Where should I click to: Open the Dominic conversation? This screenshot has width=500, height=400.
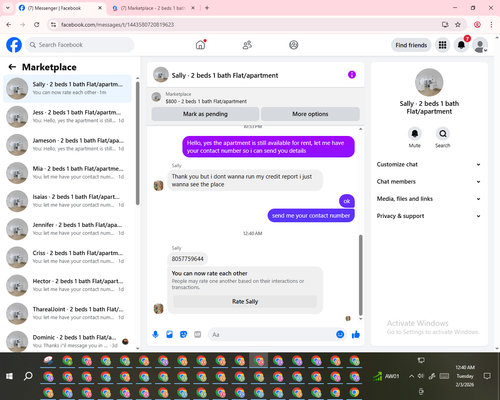coord(67,341)
